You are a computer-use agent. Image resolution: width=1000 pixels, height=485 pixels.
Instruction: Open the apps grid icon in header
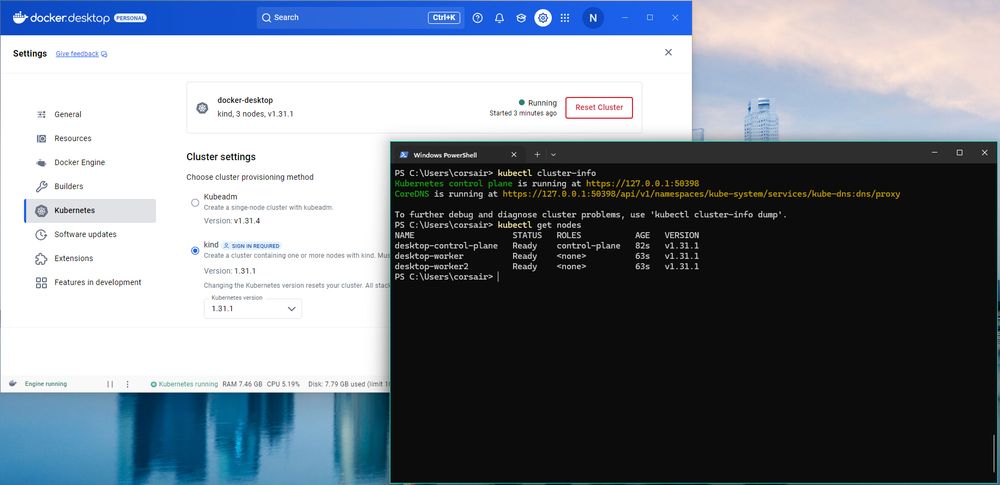[565, 18]
